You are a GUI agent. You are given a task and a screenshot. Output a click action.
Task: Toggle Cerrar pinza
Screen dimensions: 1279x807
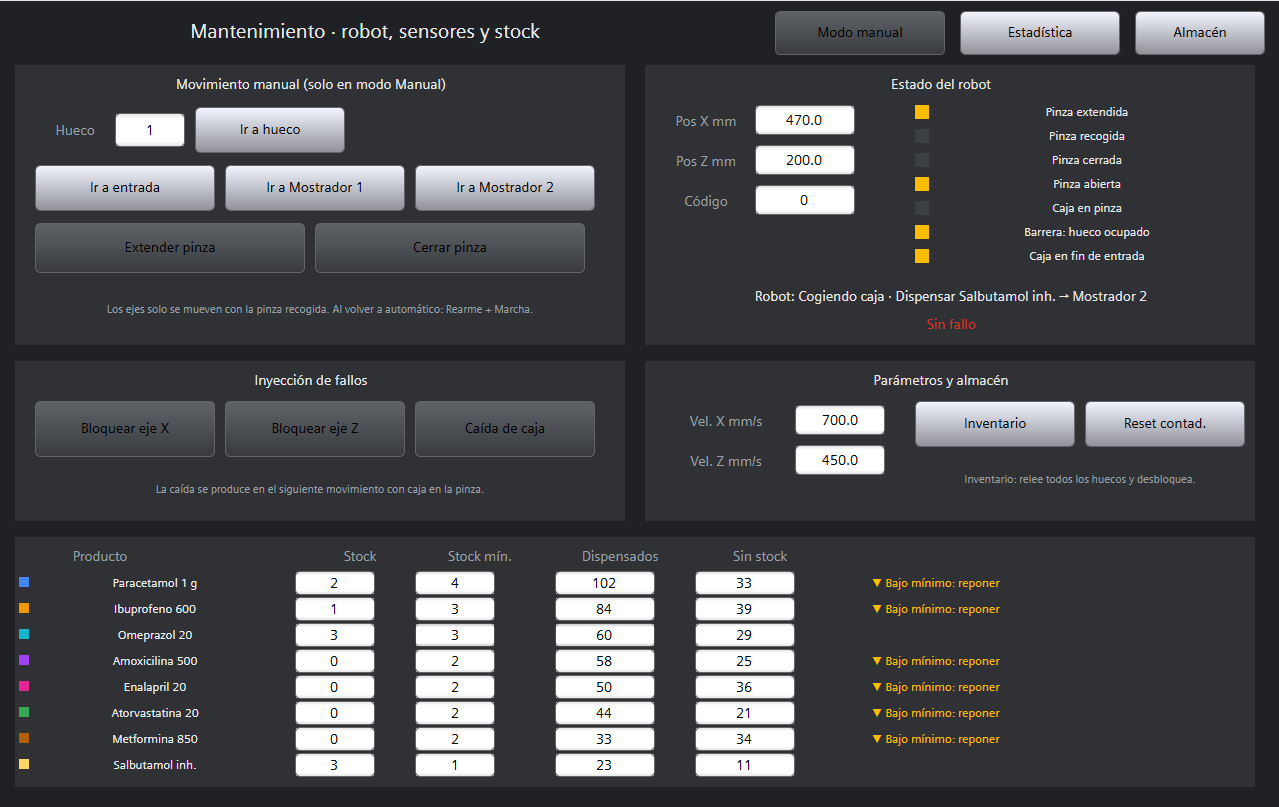pos(450,248)
